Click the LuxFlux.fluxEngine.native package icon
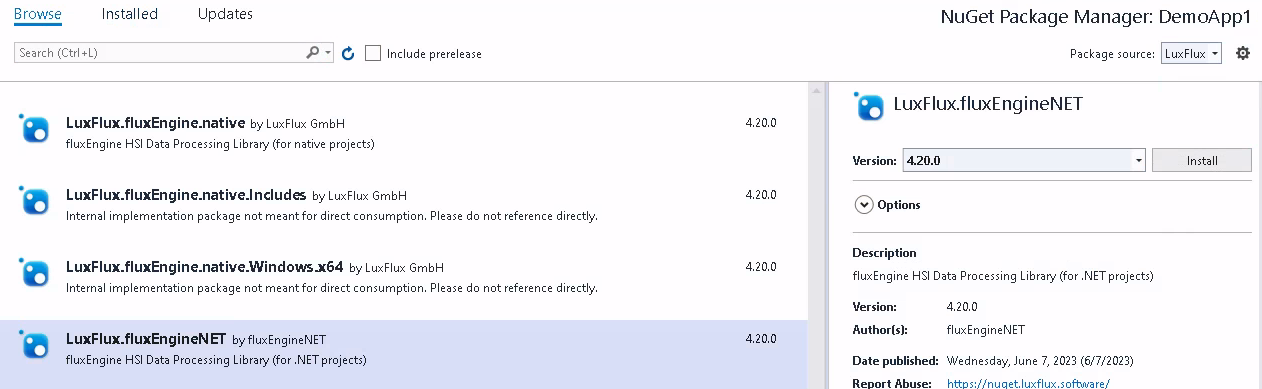The height and width of the screenshot is (389, 1262). tap(35, 128)
